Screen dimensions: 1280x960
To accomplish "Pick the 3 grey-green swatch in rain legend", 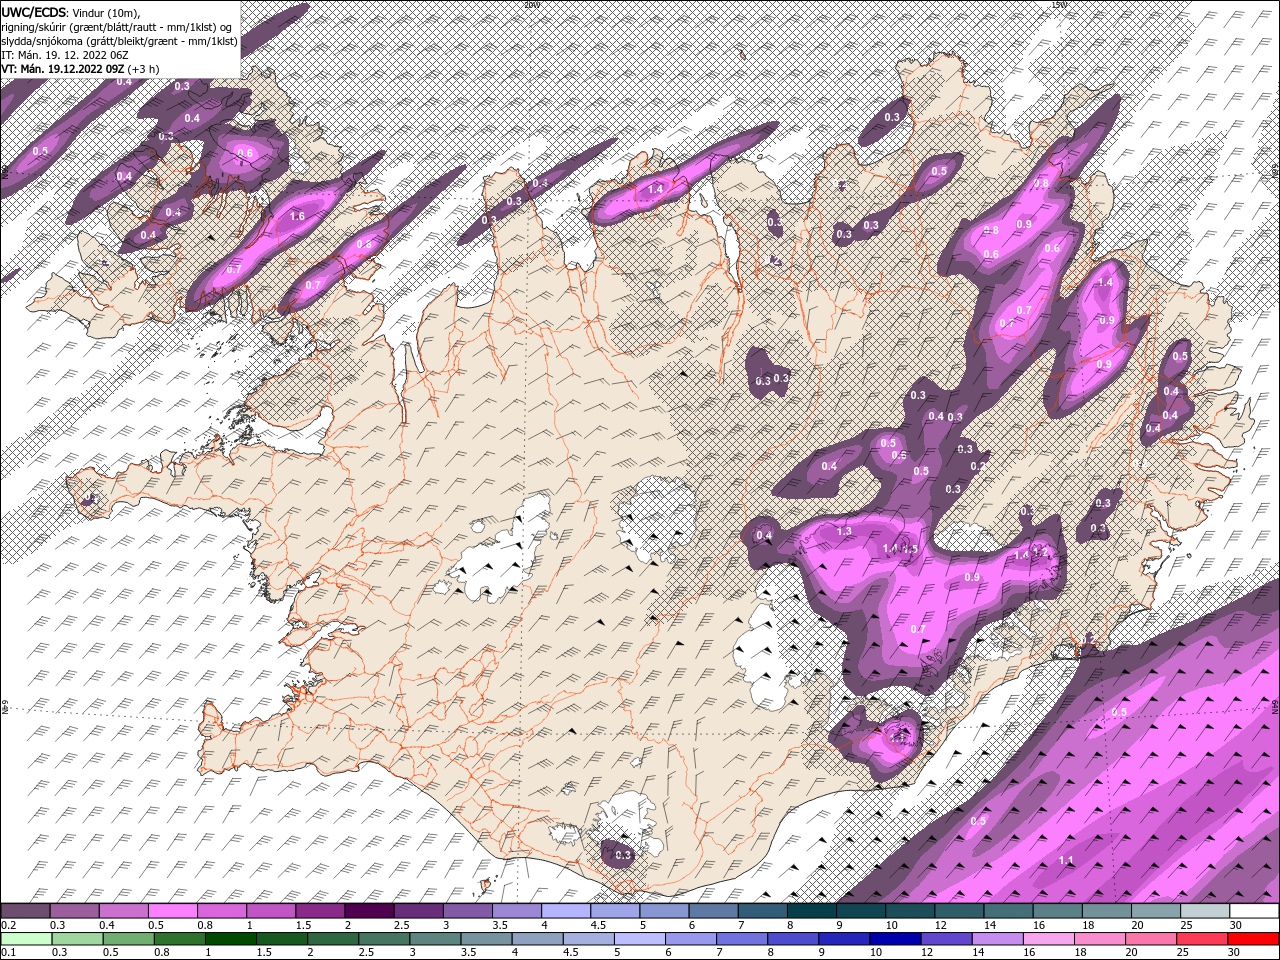I will click(435, 939).
